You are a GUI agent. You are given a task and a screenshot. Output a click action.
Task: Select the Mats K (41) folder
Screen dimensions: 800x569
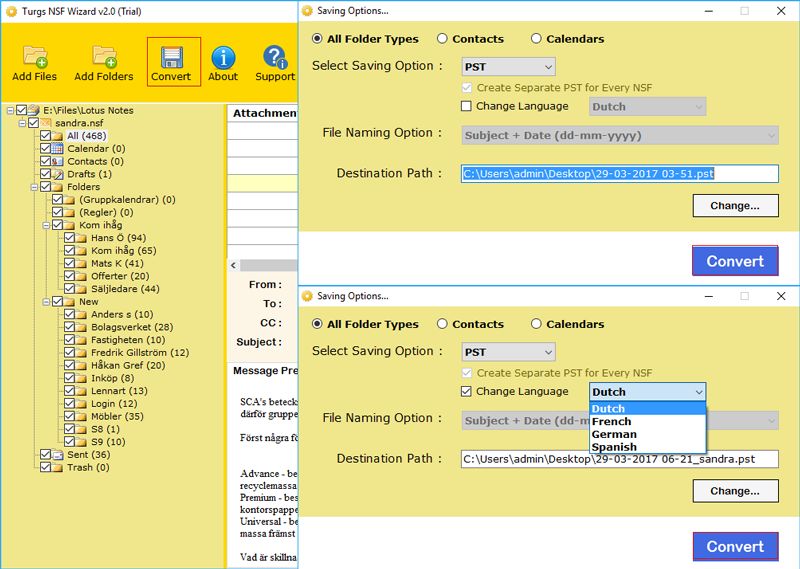pos(117,263)
